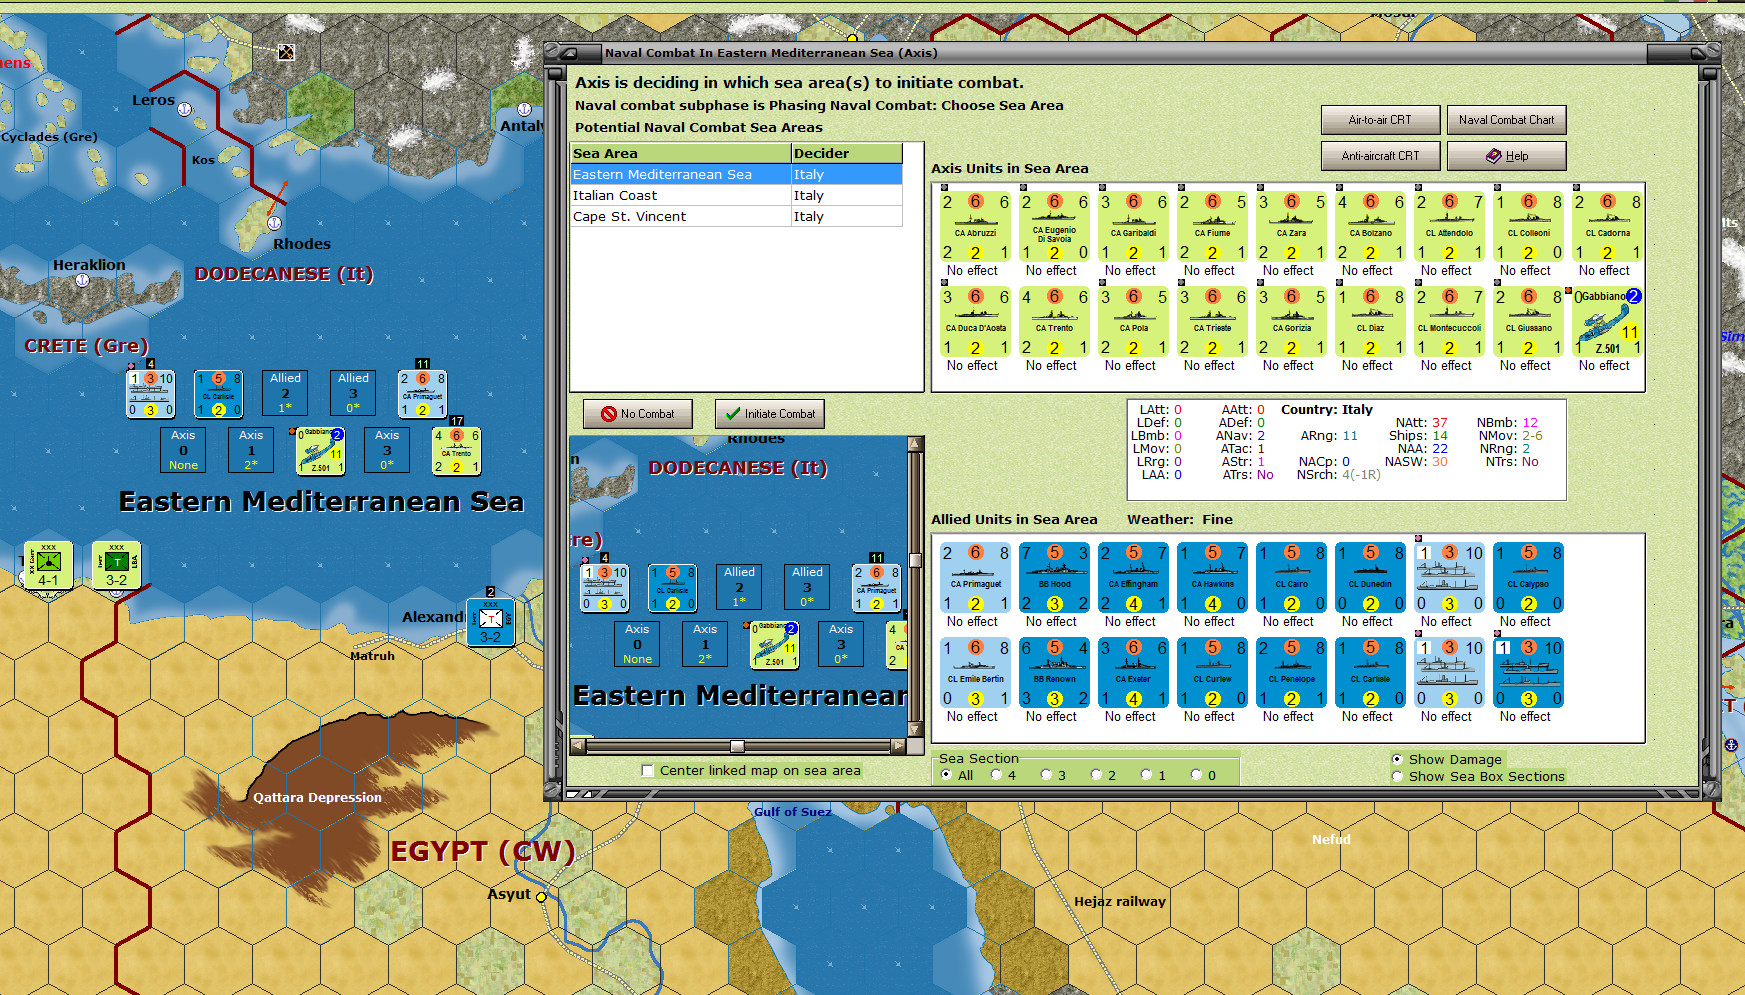Pick the CA Gorizia unit counter

point(1291,322)
